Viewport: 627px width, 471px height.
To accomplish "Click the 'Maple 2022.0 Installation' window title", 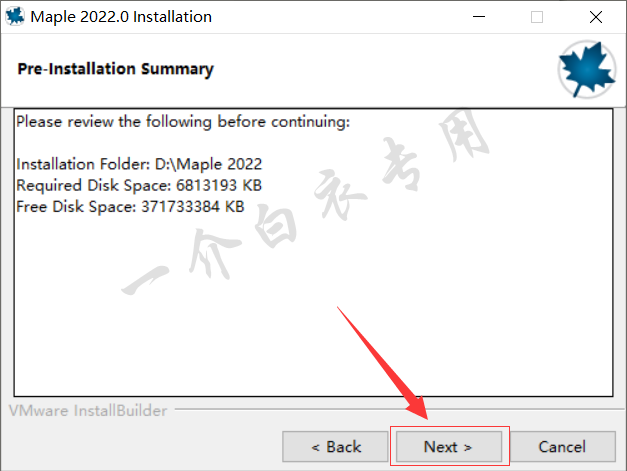I will click(x=121, y=17).
